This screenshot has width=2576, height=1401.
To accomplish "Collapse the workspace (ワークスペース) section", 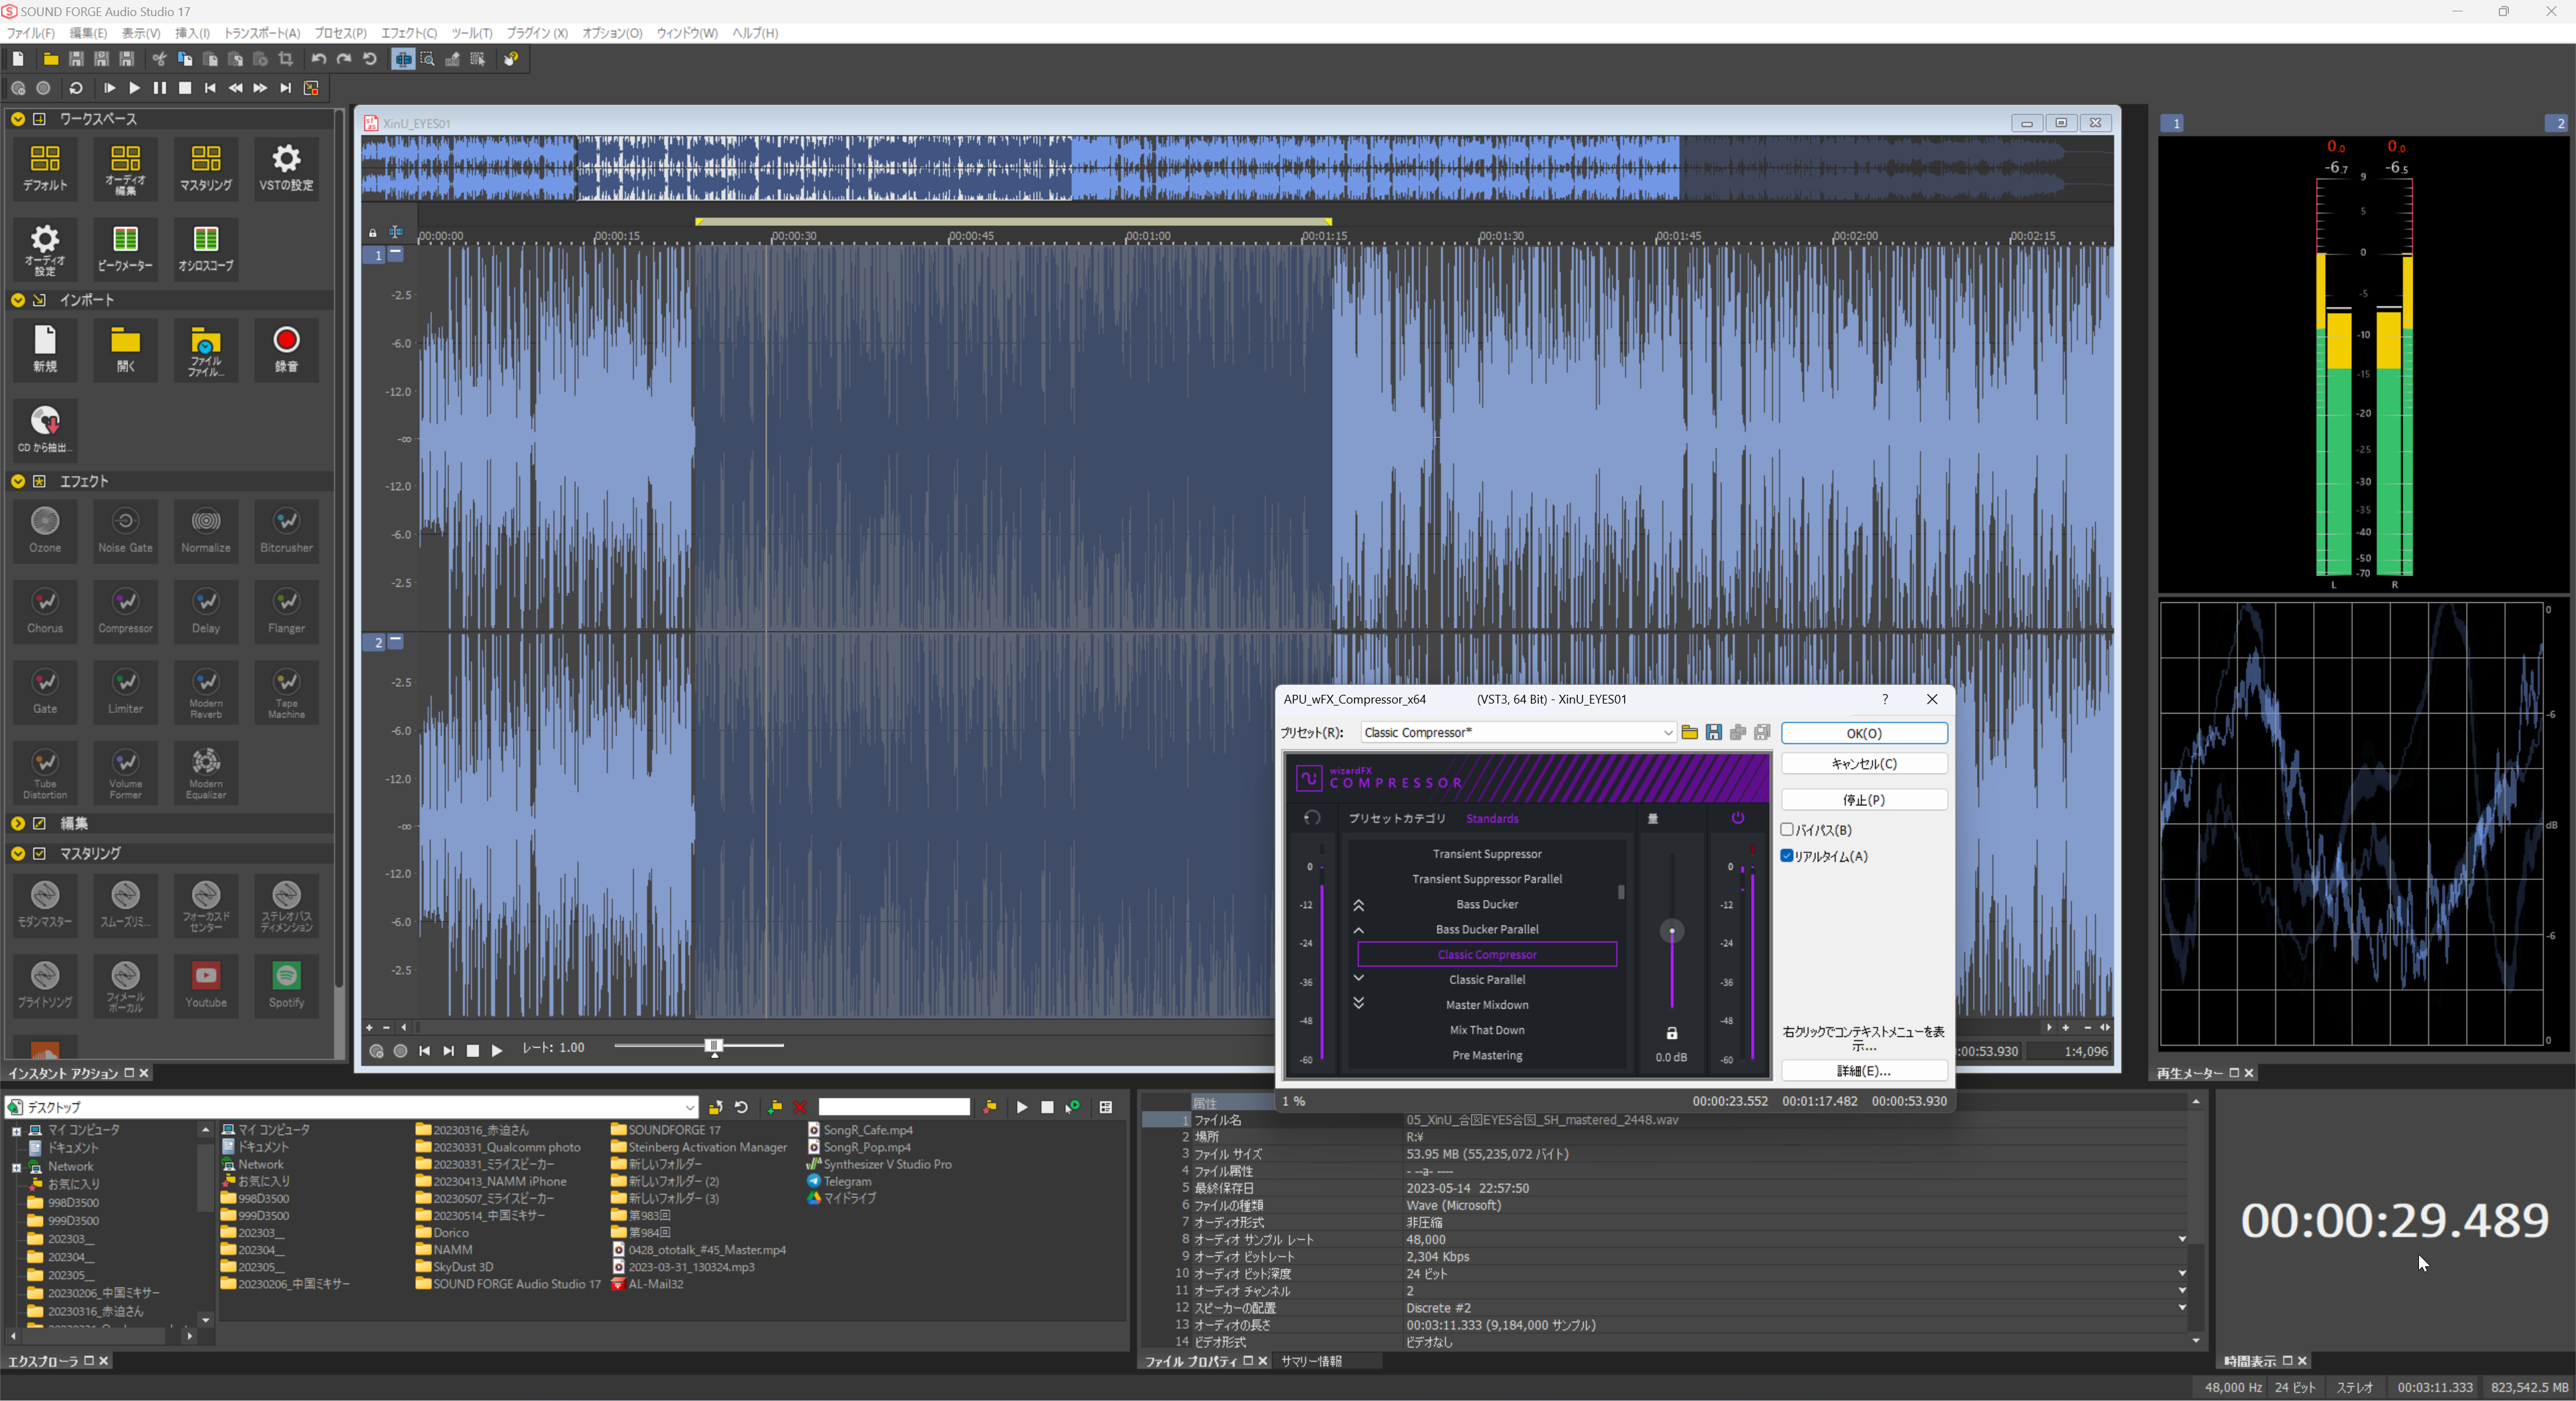I will (18, 119).
